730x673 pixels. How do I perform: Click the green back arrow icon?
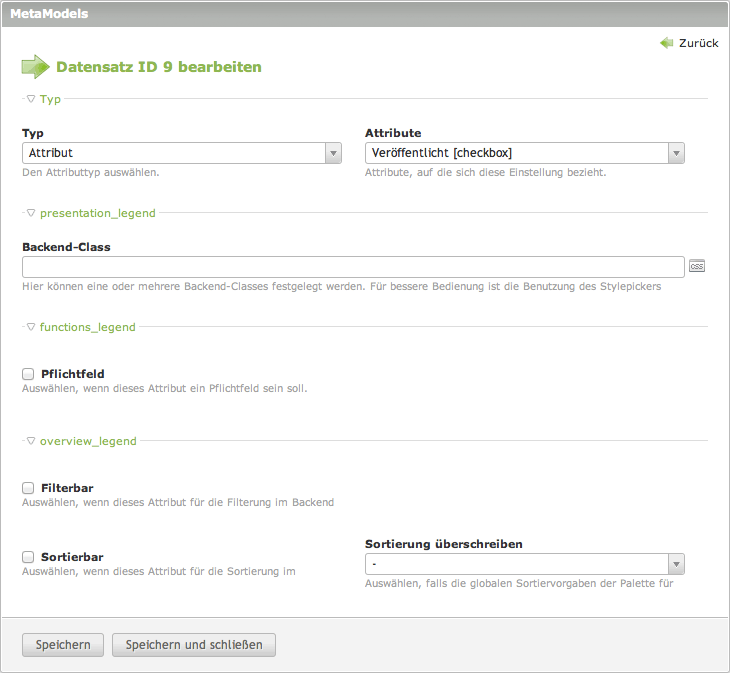[667, 43]
